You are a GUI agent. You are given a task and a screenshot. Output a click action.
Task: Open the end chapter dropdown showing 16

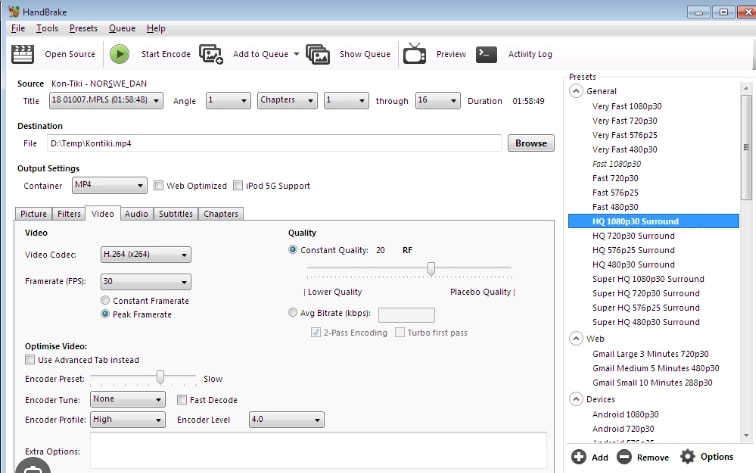[x=437, y=100]
